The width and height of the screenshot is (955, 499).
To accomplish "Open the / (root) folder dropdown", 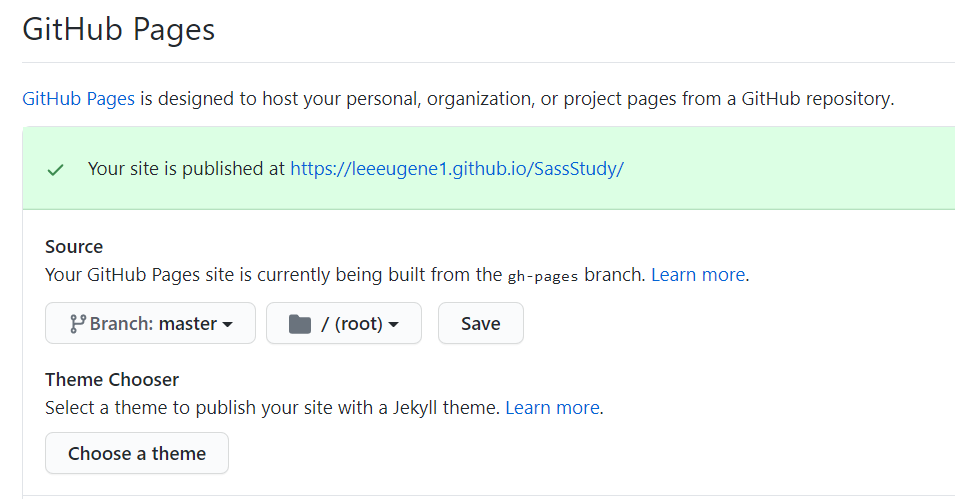I will (x=344, y=323).
